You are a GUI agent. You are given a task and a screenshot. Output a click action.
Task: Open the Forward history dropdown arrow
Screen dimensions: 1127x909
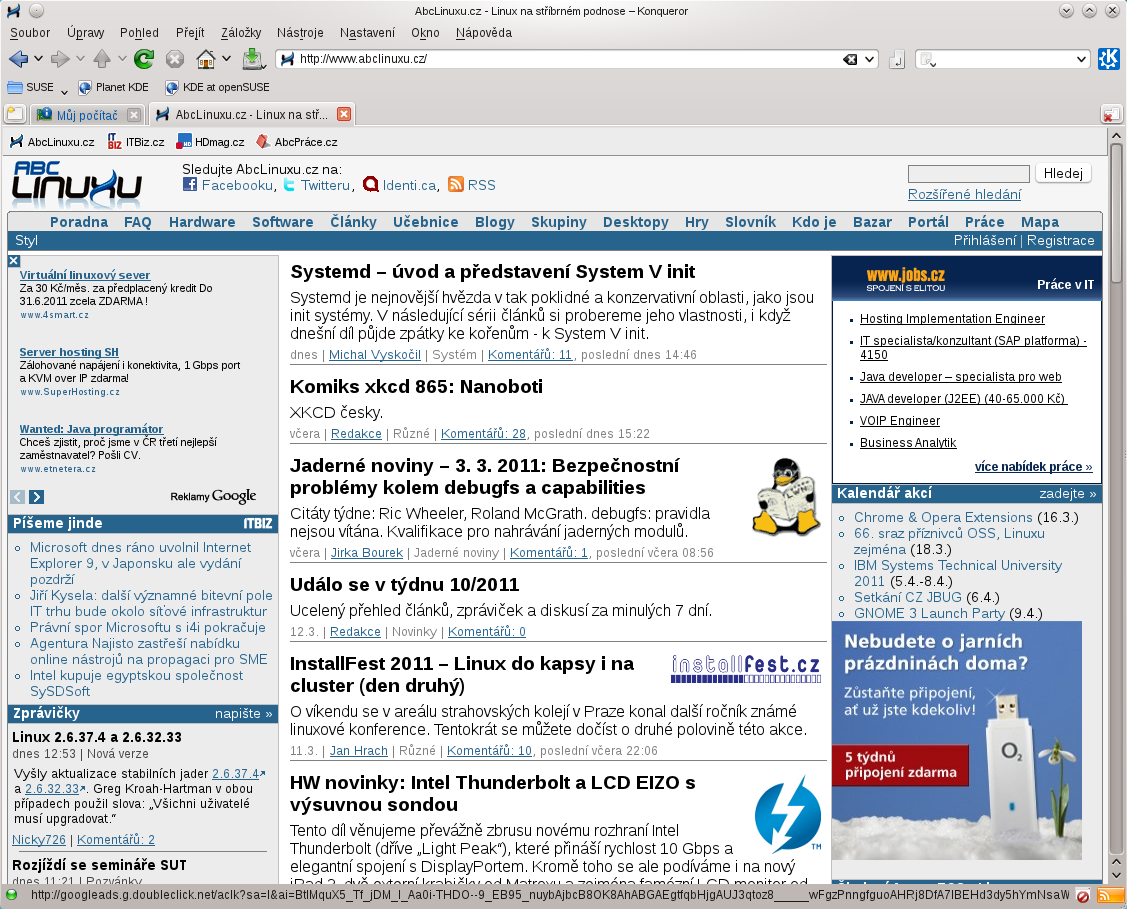(x=80, y=59)
